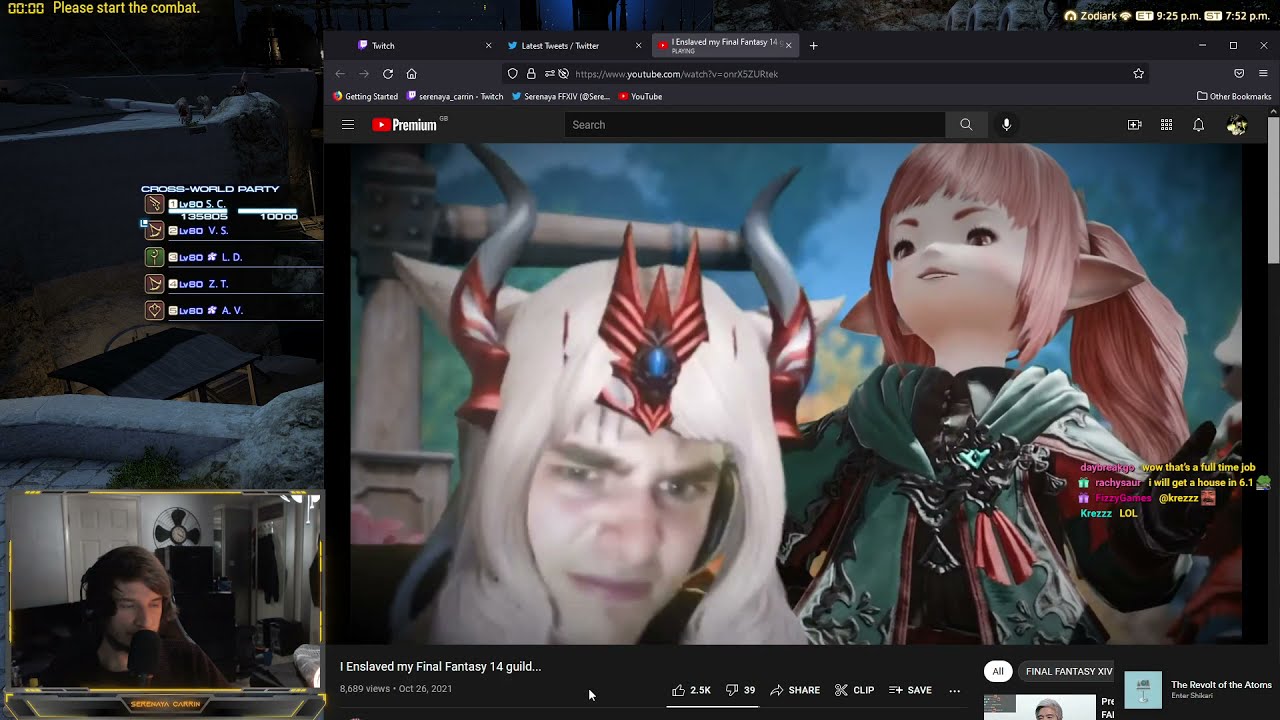Go back in browser history
The image size is (1280, 720).
point(340,74)
